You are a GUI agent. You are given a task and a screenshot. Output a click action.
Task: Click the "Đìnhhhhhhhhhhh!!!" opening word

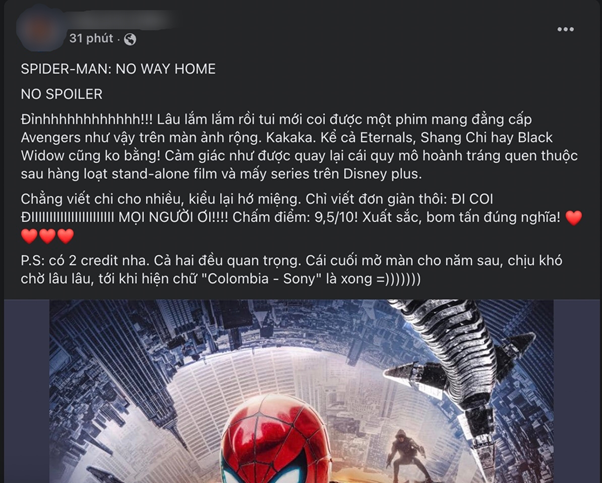87,119
